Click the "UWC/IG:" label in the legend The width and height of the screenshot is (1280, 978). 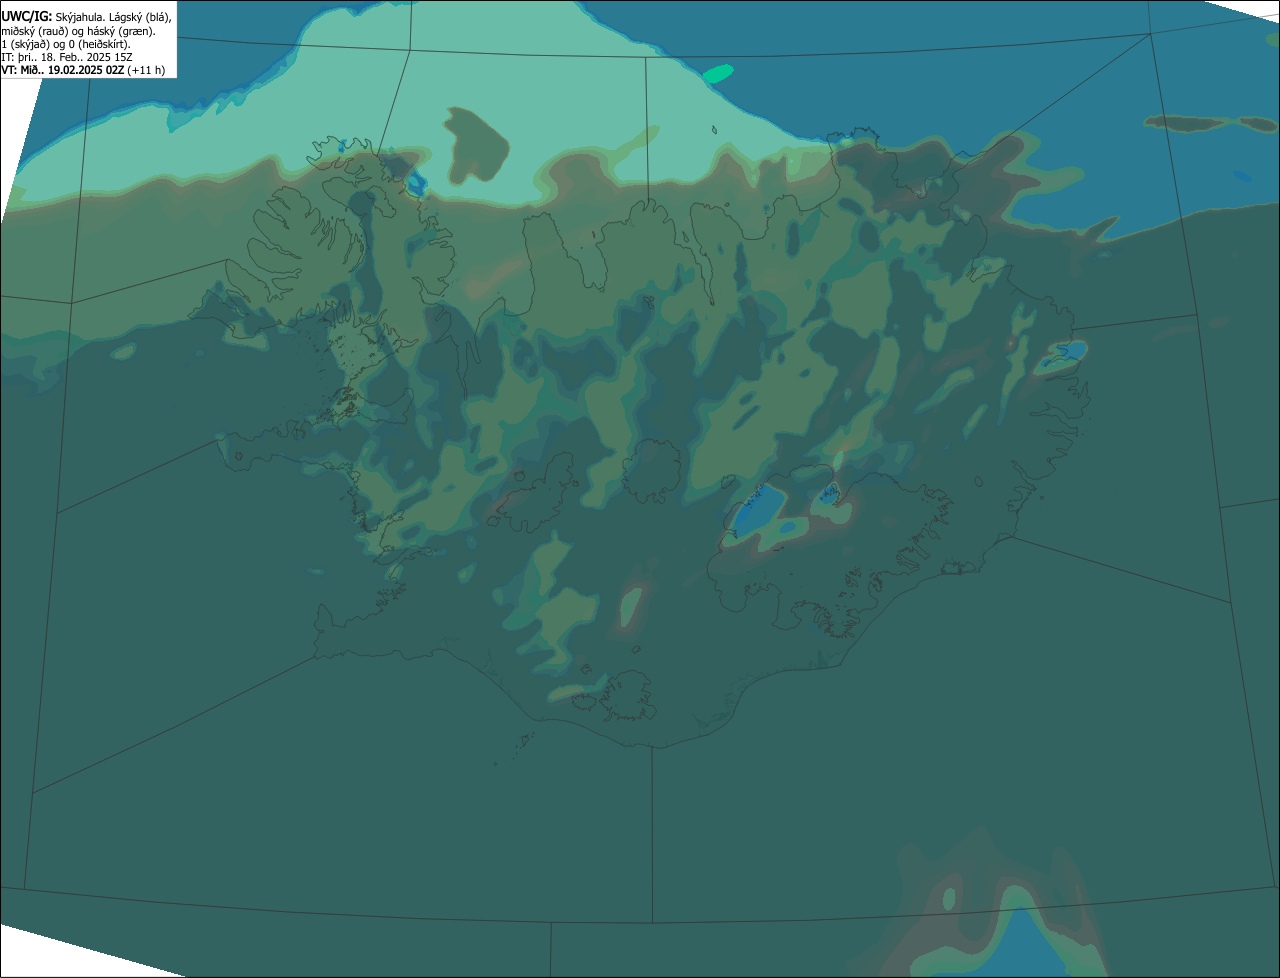27,17
